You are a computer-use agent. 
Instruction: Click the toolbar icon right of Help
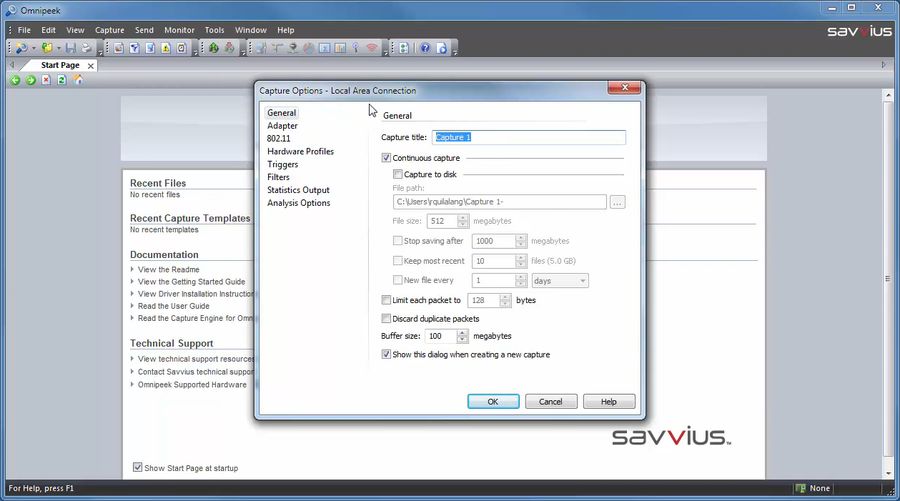click(441, 48)
